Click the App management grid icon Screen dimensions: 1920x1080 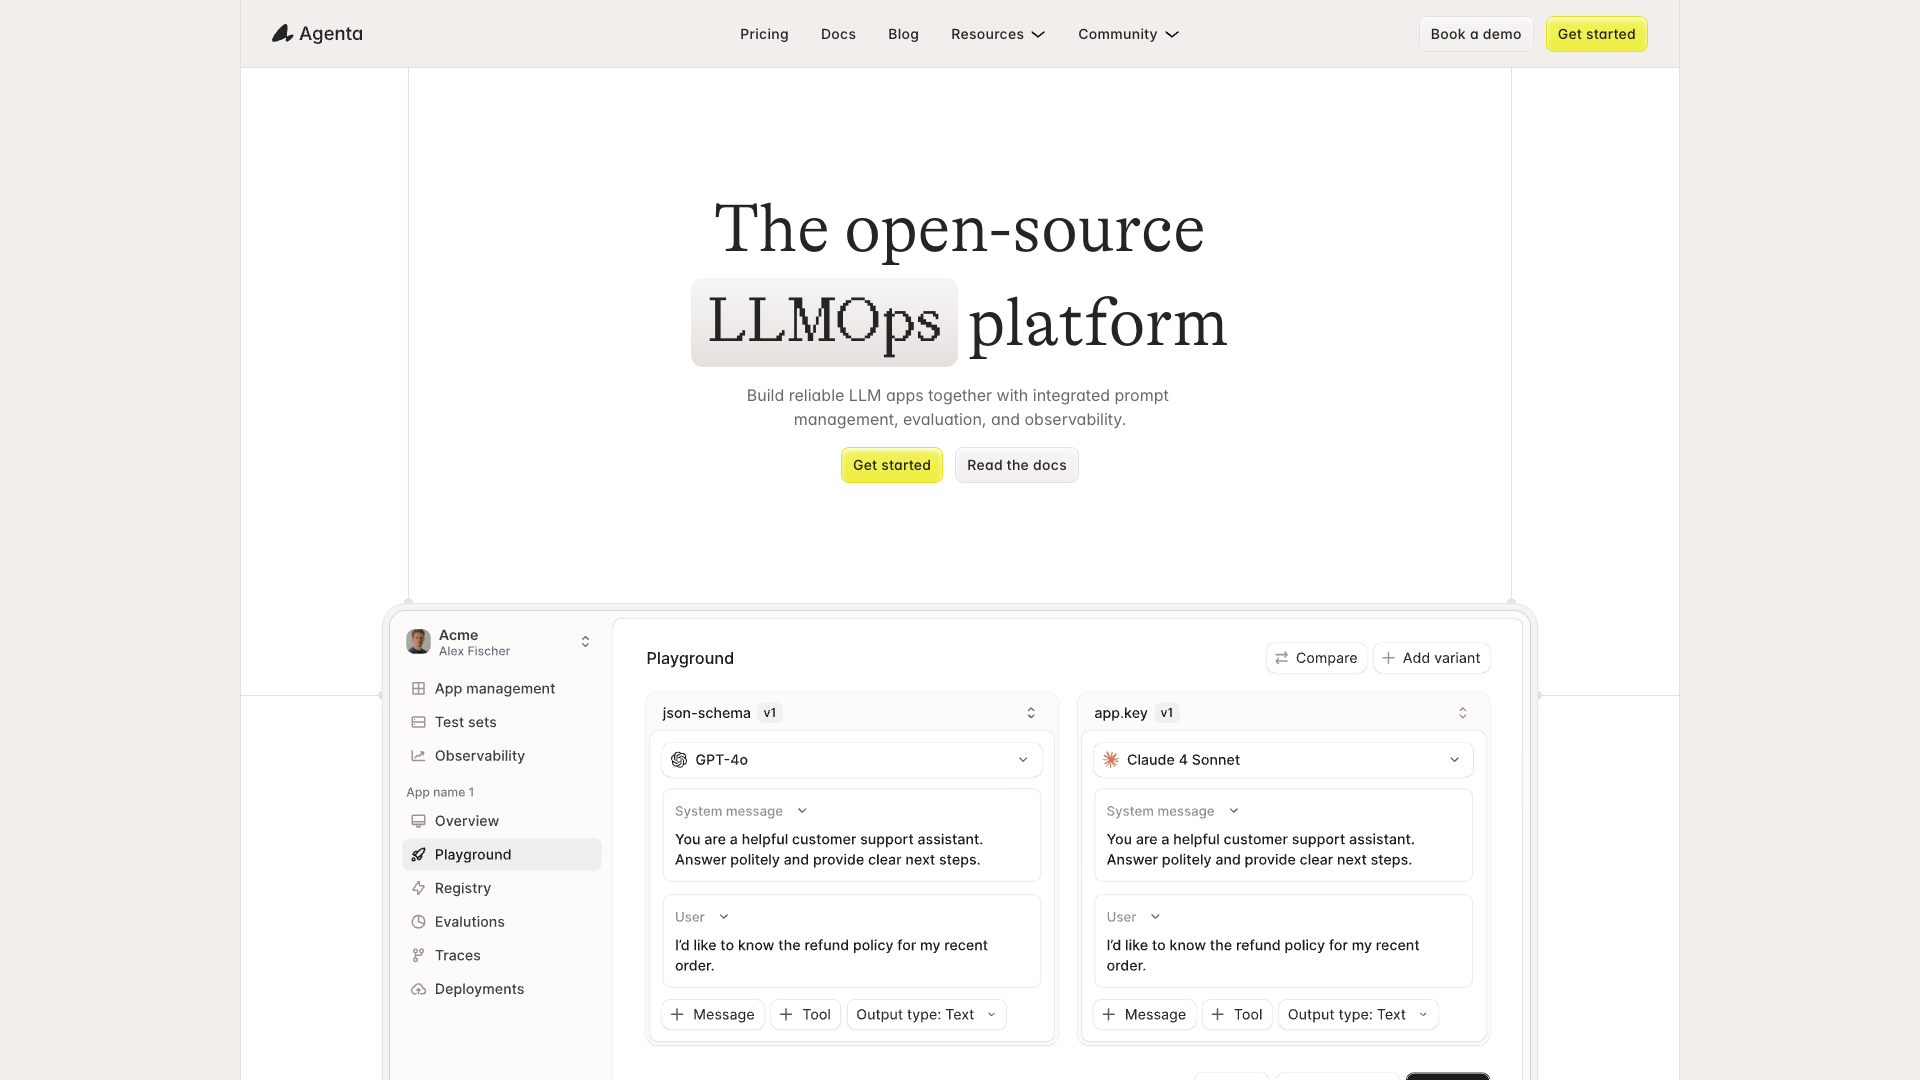pyautogui.click(x=418, y=688)
